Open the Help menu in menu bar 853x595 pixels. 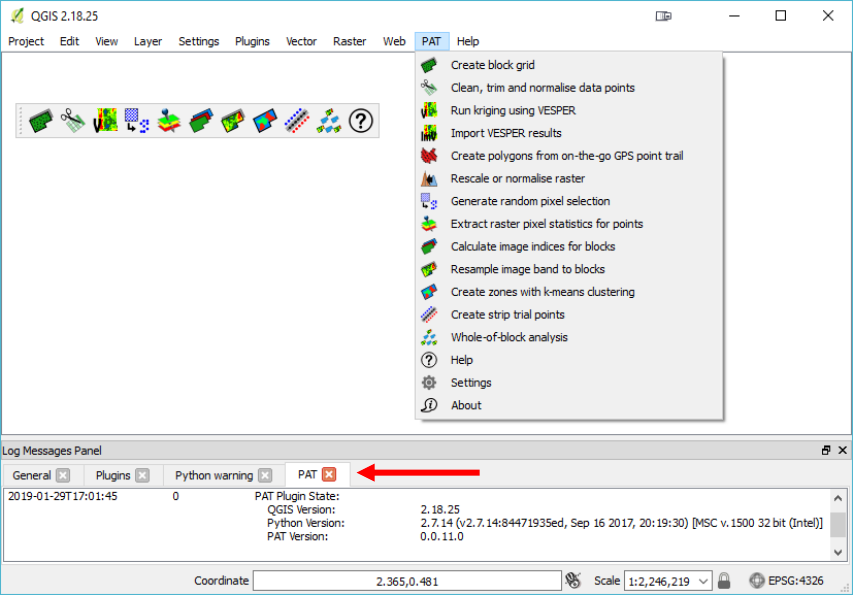pyautogui.click(x=468, y=41)
